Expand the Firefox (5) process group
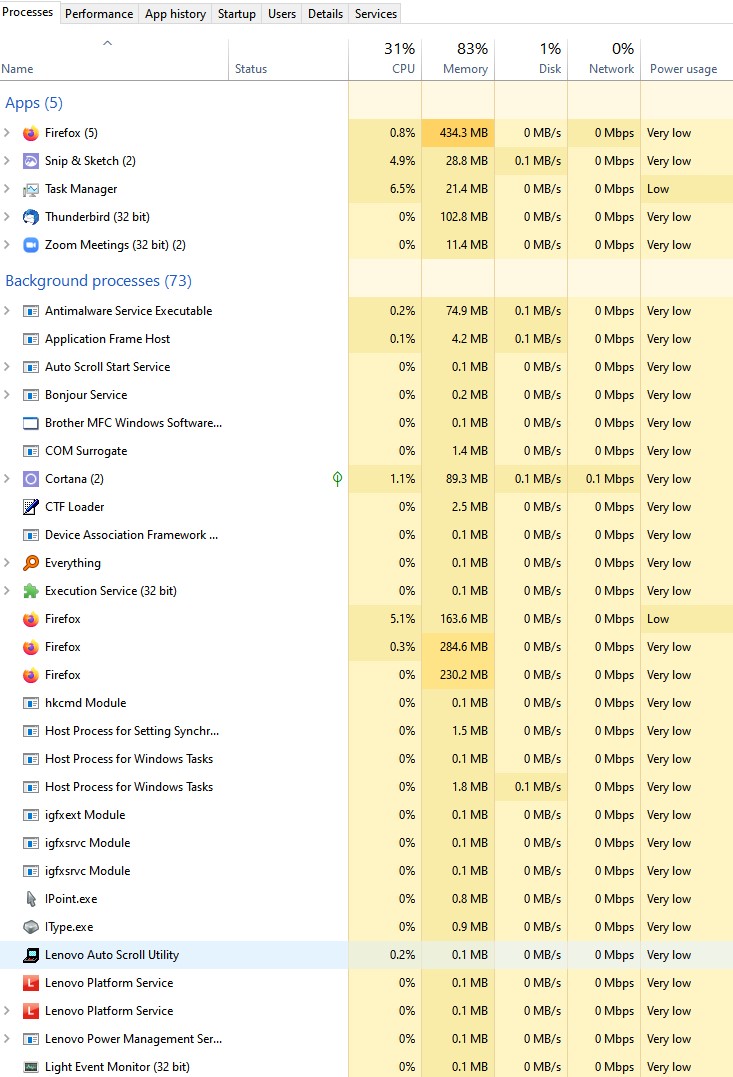Screen dimensions: 733x1077 tap(8, 133)
